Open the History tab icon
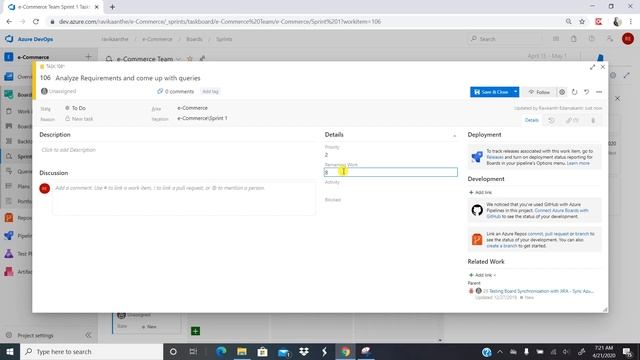 (x=551, y=120)
